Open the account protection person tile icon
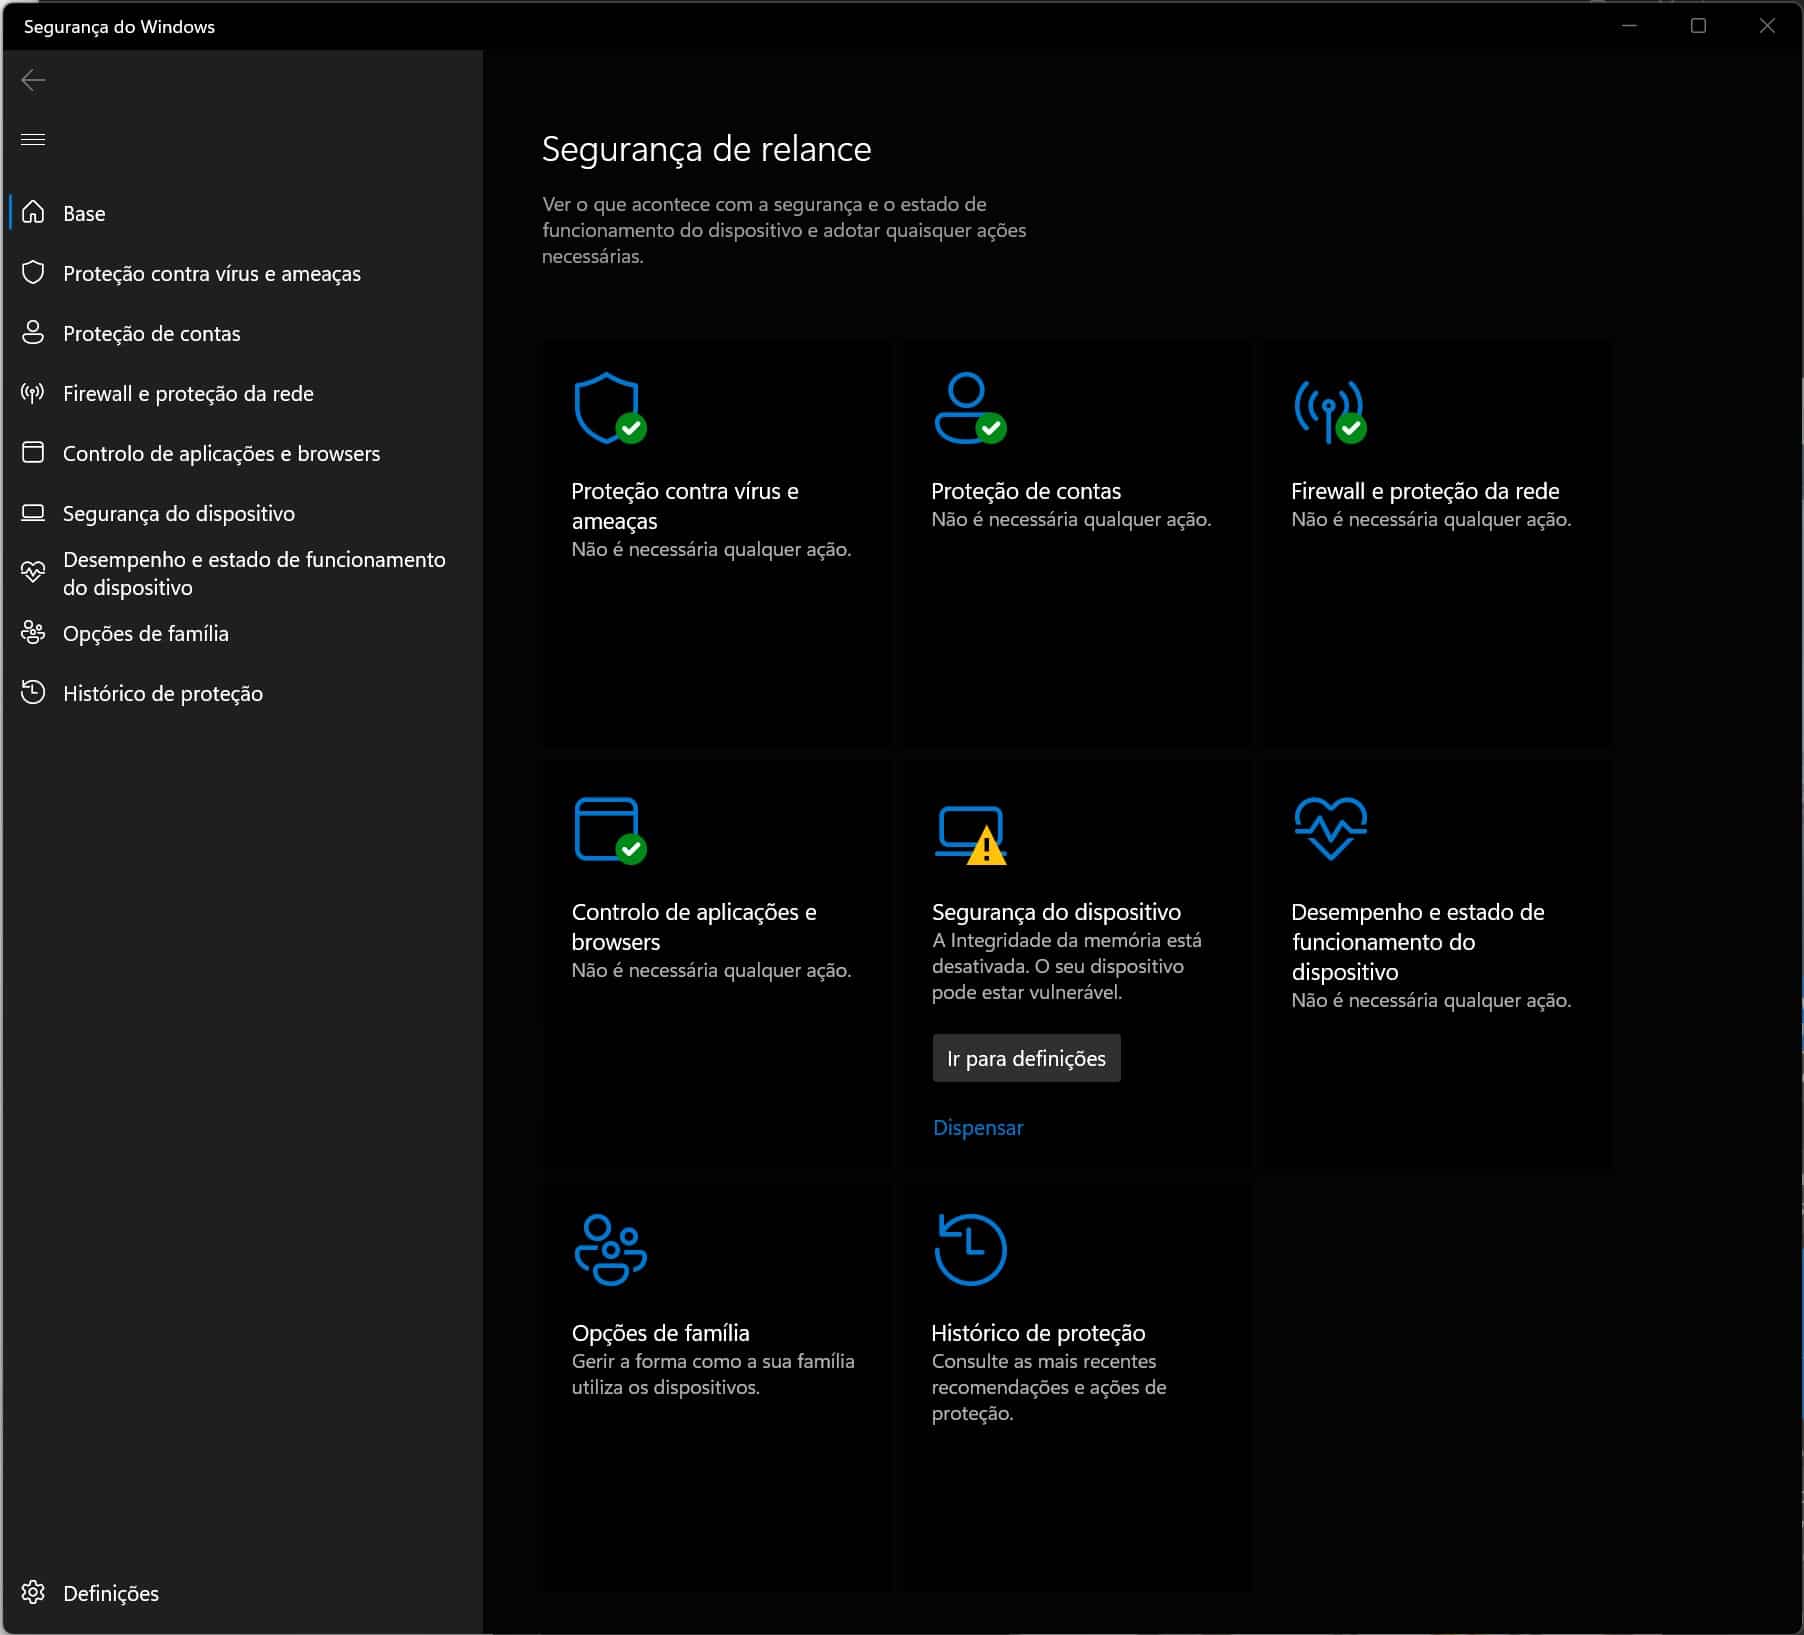Viewport: 1804px width, 1635px height. (968, 408)
